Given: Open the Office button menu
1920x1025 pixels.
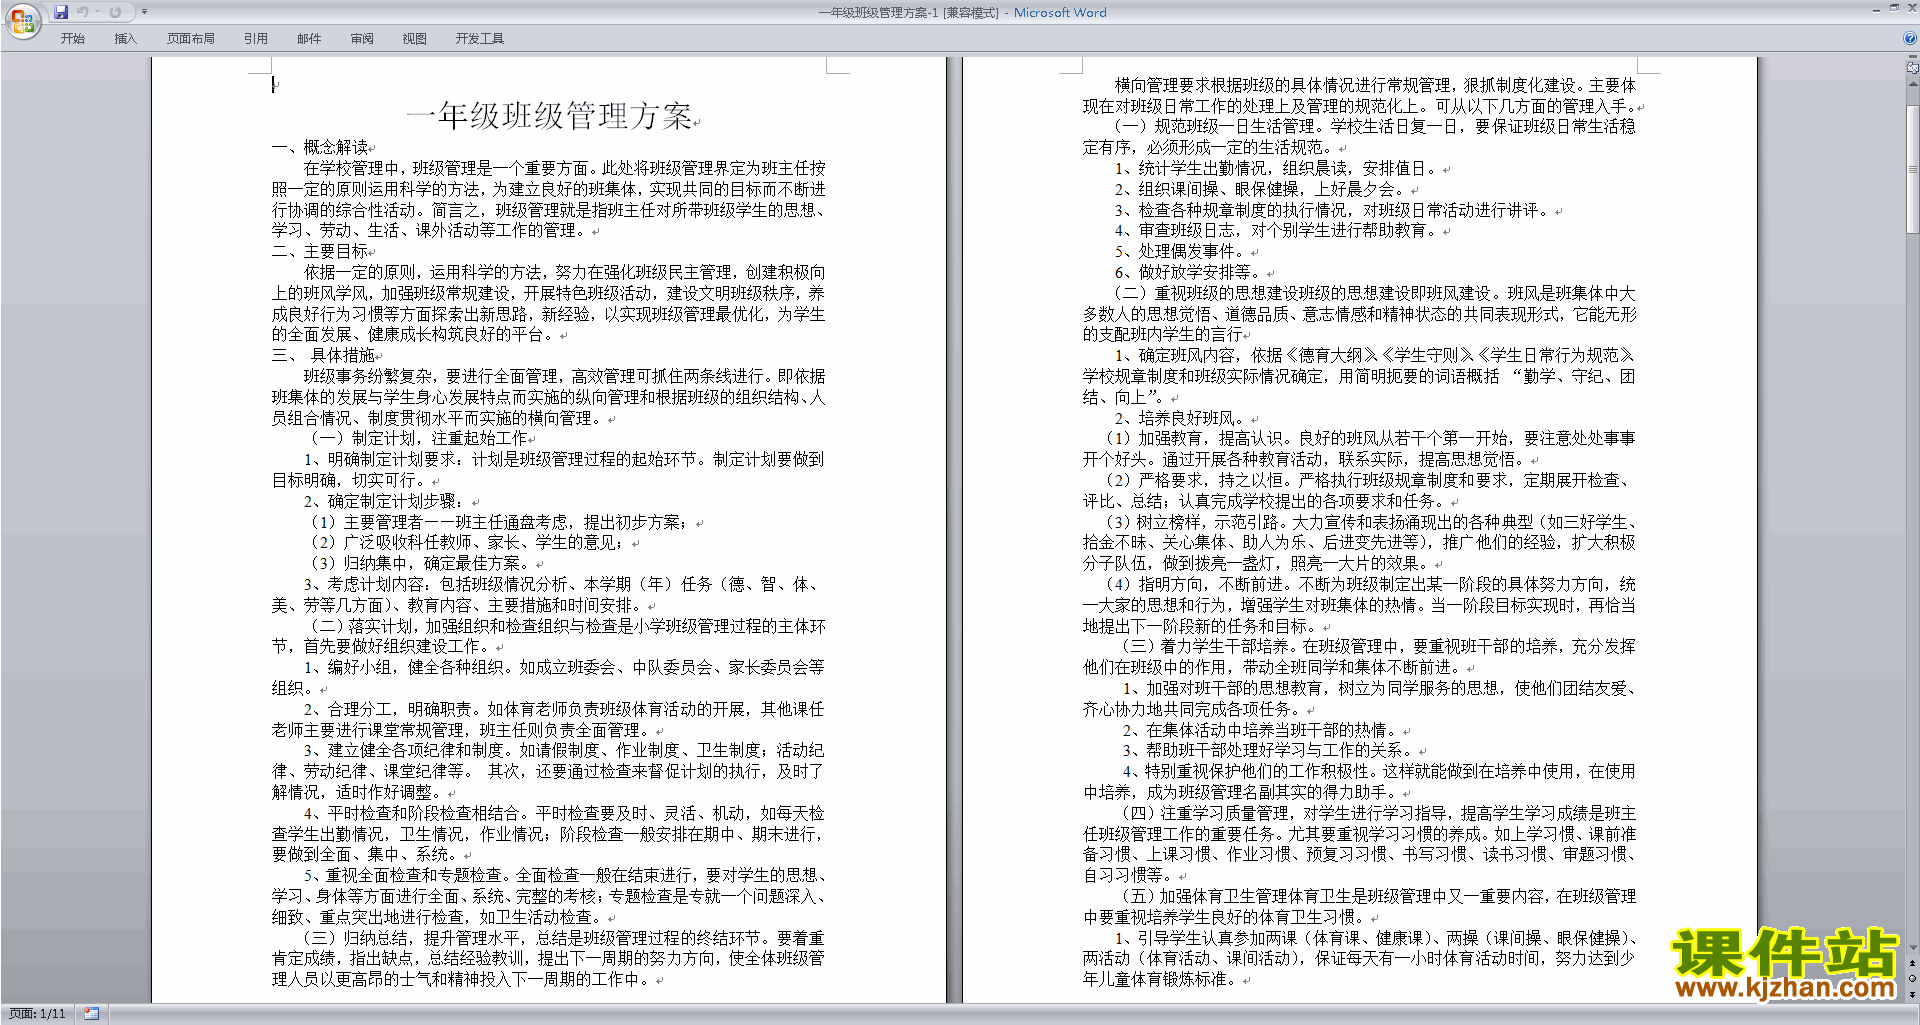Looking at the screenshot, I should 22,20.
